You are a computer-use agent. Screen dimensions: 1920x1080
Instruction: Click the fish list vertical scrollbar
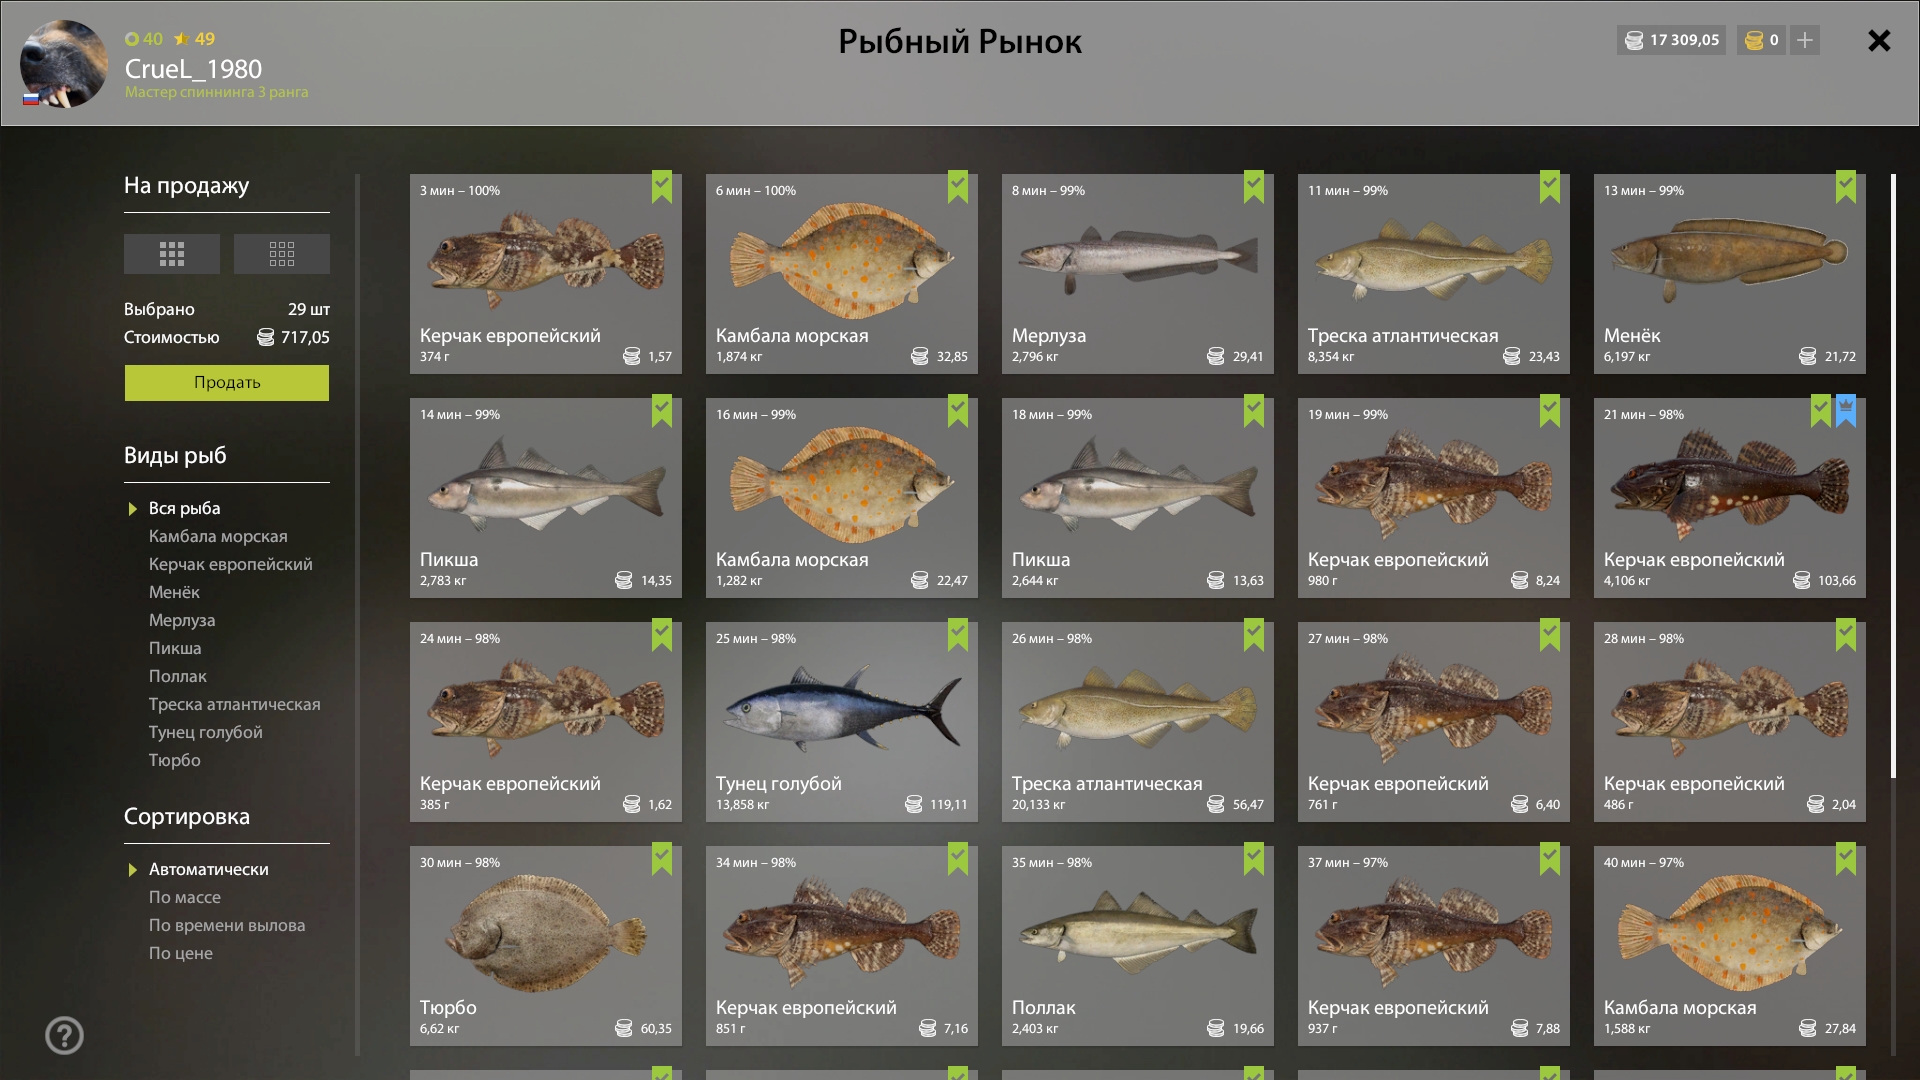tap(1893, 476)
